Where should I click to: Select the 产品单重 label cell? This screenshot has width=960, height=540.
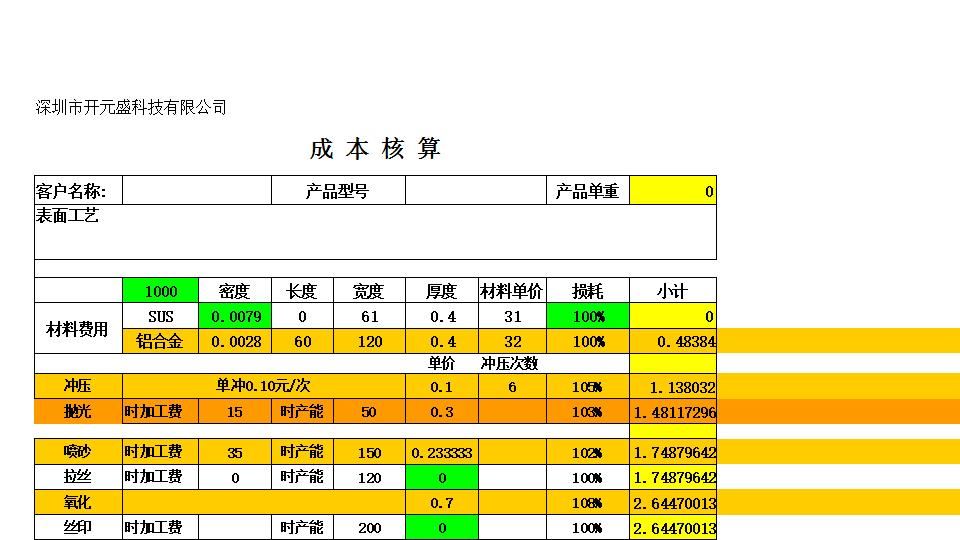point(588,191)
